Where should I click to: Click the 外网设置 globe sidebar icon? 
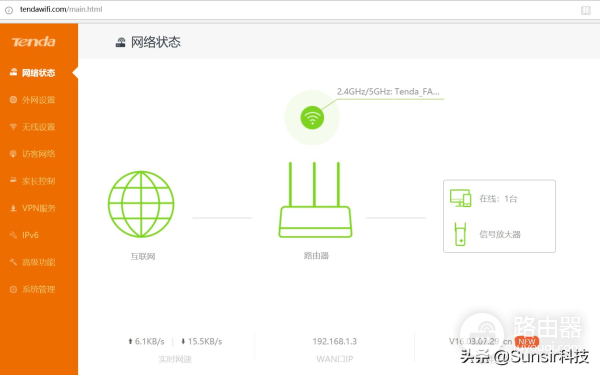(x=13, y=99)
